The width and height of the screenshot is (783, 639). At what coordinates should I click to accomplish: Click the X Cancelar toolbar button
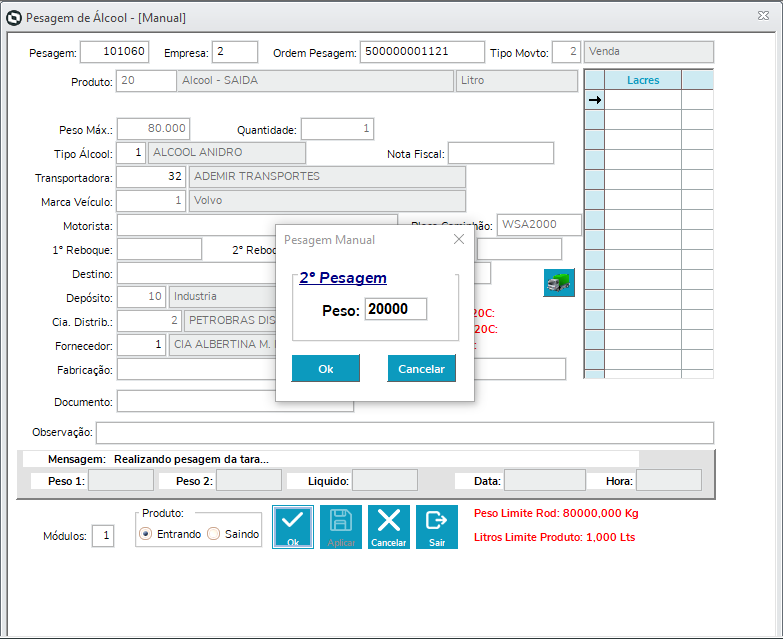(x=389, y=527)
